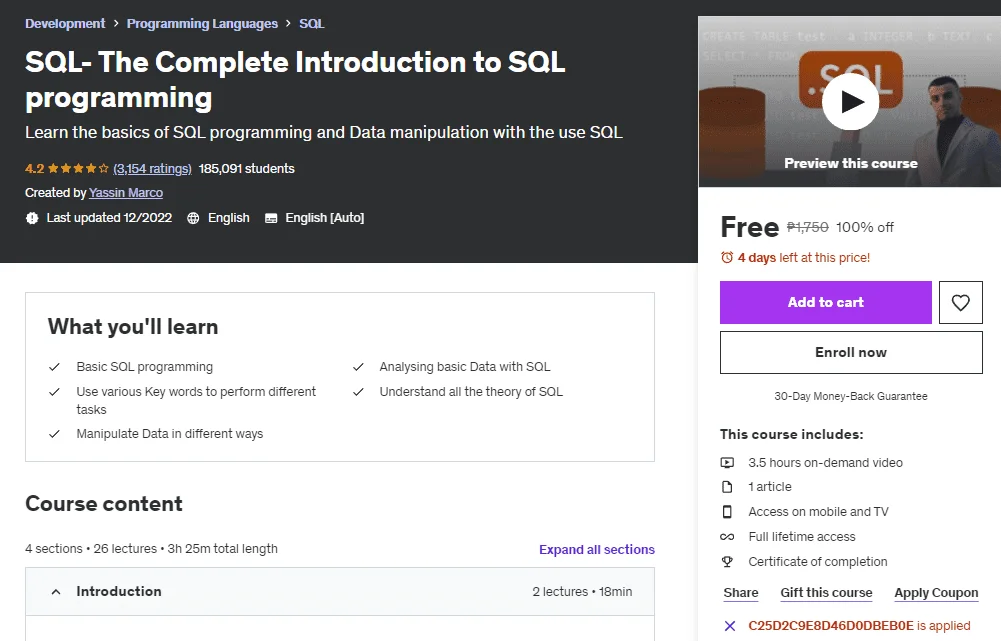View the 3,154 ratings link
This screenshot has width=1001, height=641.
[x=152, y=169]
